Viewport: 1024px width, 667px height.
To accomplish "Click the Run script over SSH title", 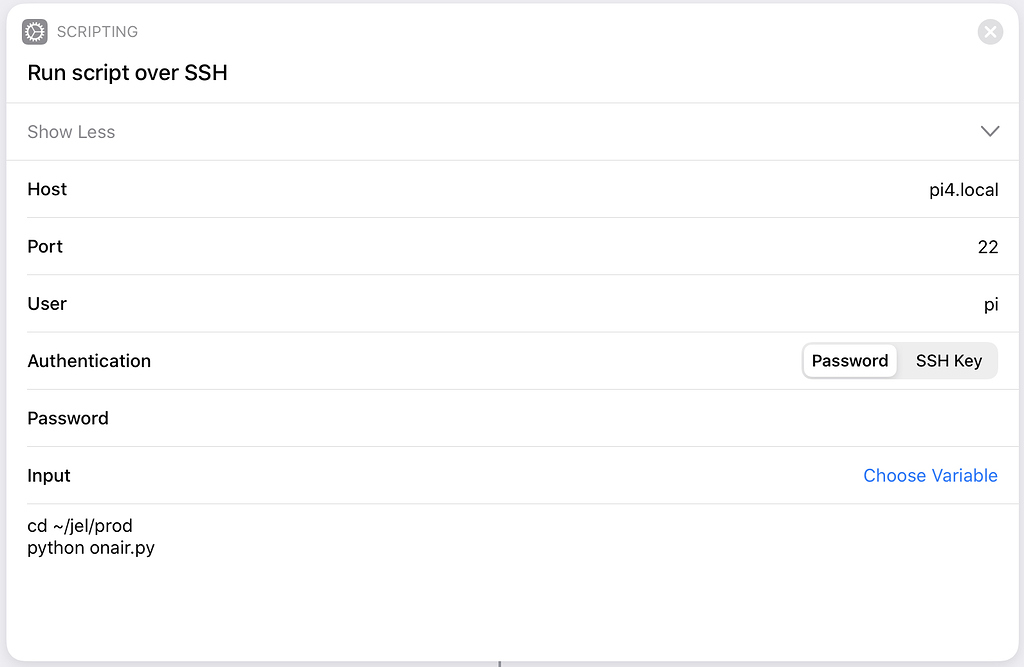I will point(127,73).
